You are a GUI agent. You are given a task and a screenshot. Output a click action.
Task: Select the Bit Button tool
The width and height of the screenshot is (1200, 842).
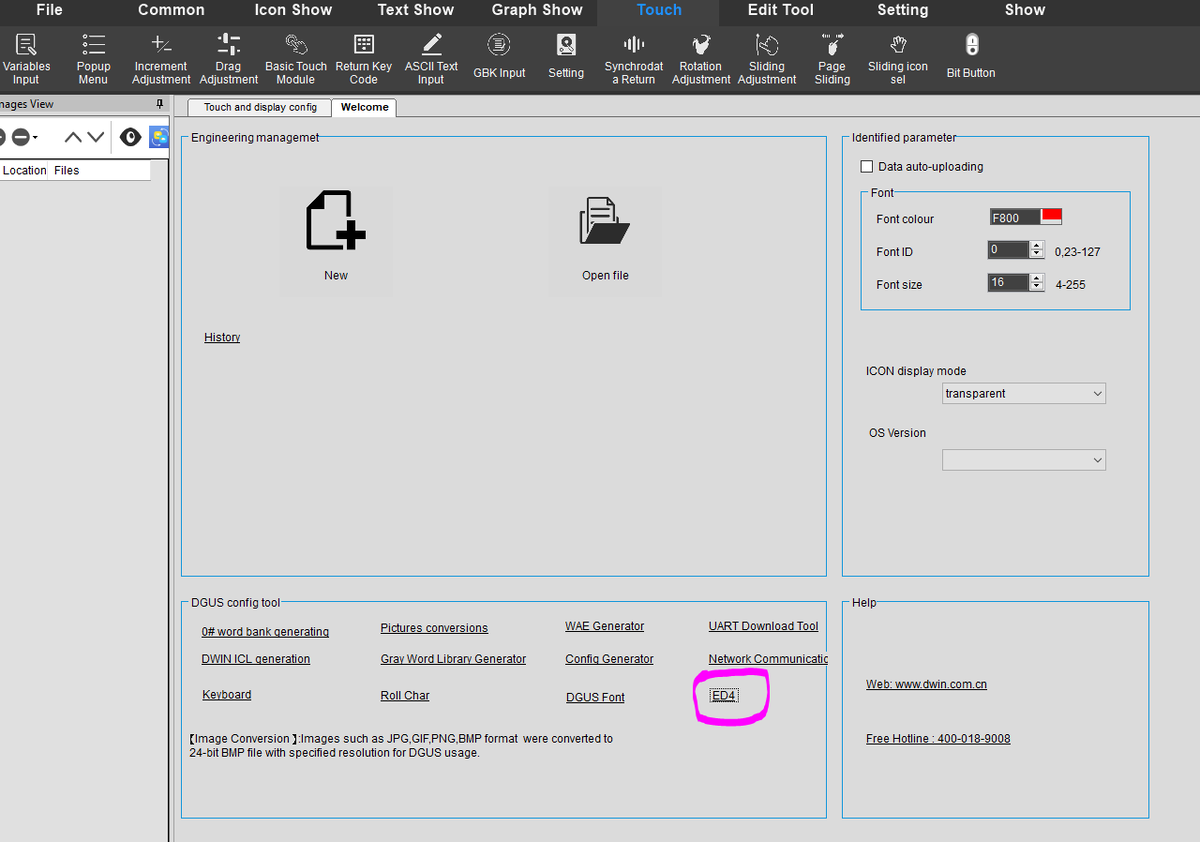point(971,57)
